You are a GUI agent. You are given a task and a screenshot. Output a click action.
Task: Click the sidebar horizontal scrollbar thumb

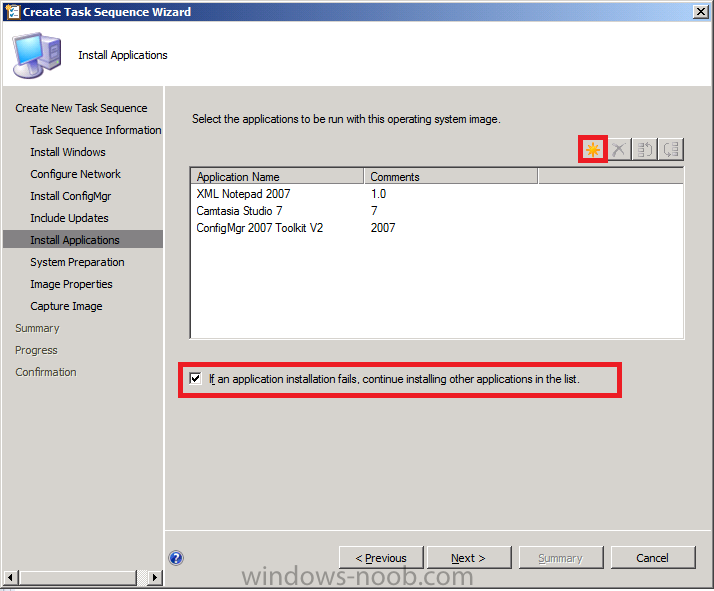point(77,578)
